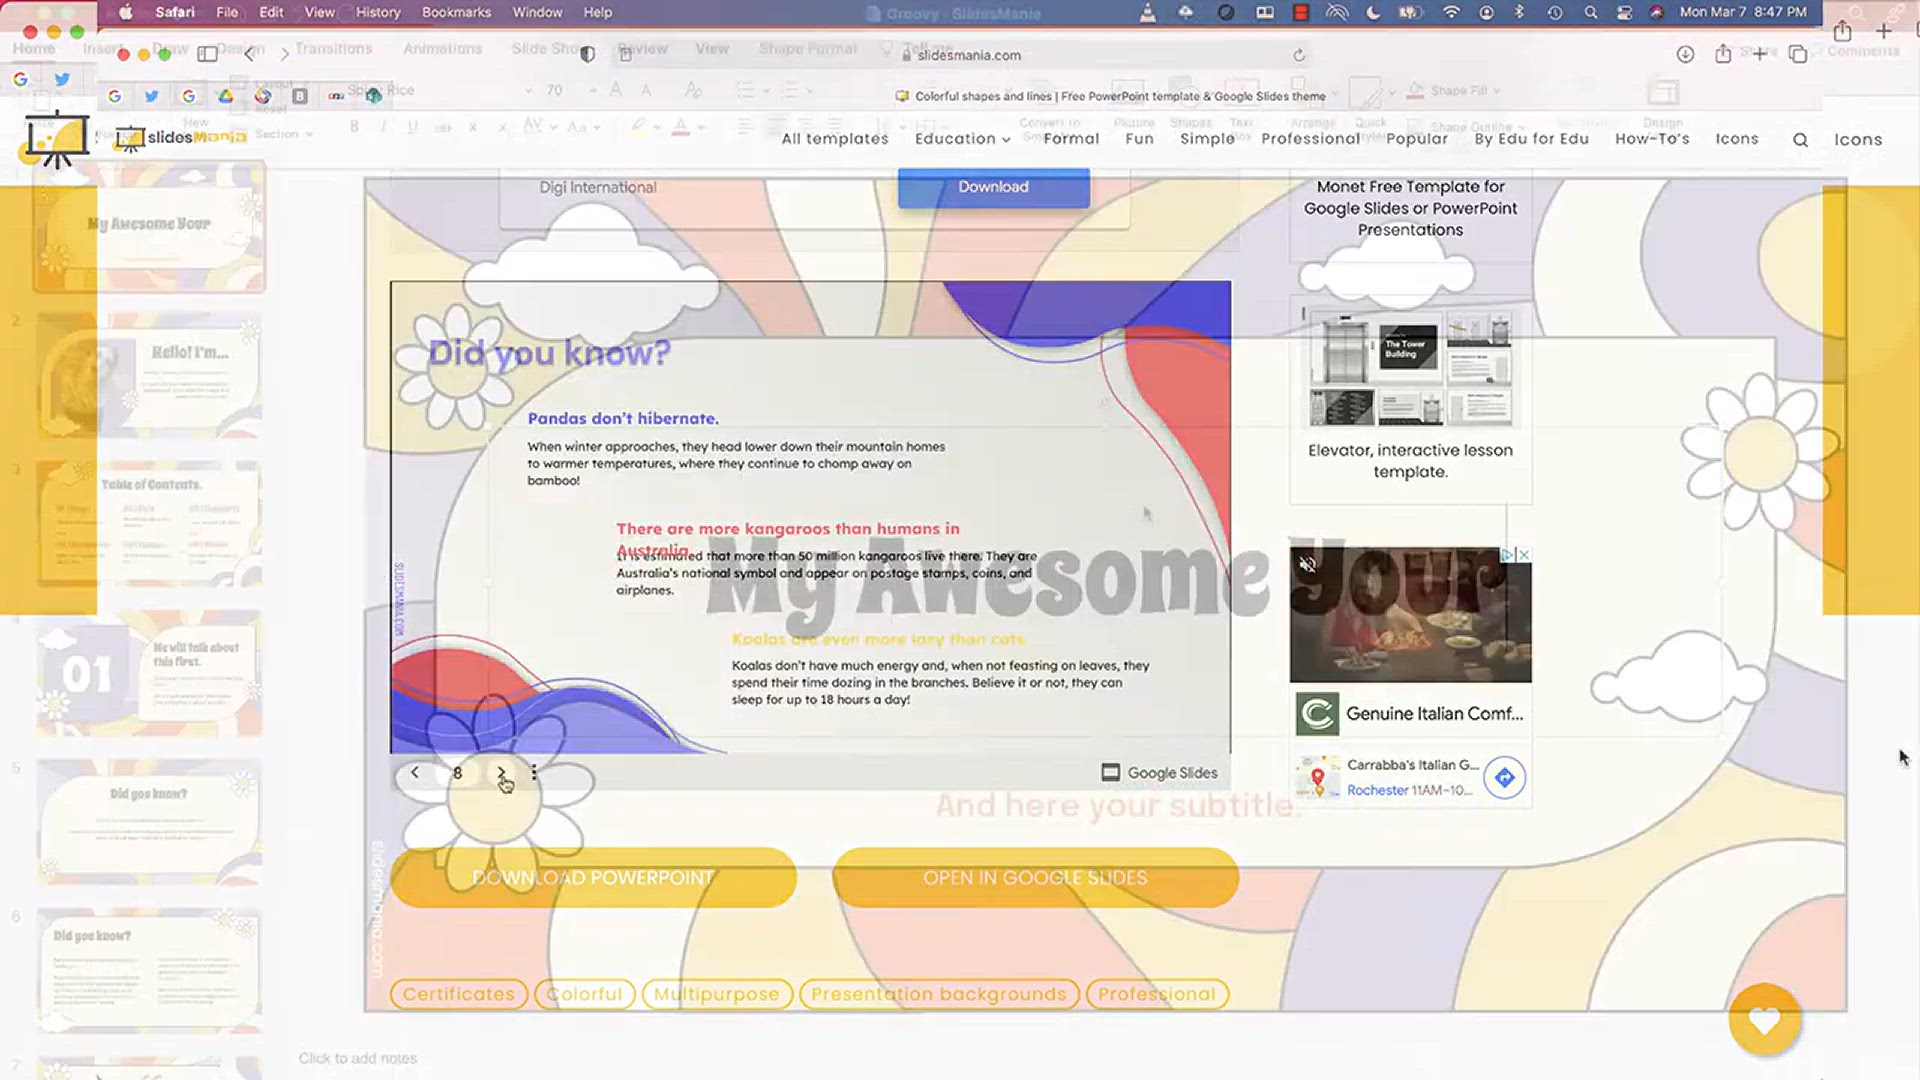Open the Help menu
The image size is (1920, 1080).
tap(598, 12)
